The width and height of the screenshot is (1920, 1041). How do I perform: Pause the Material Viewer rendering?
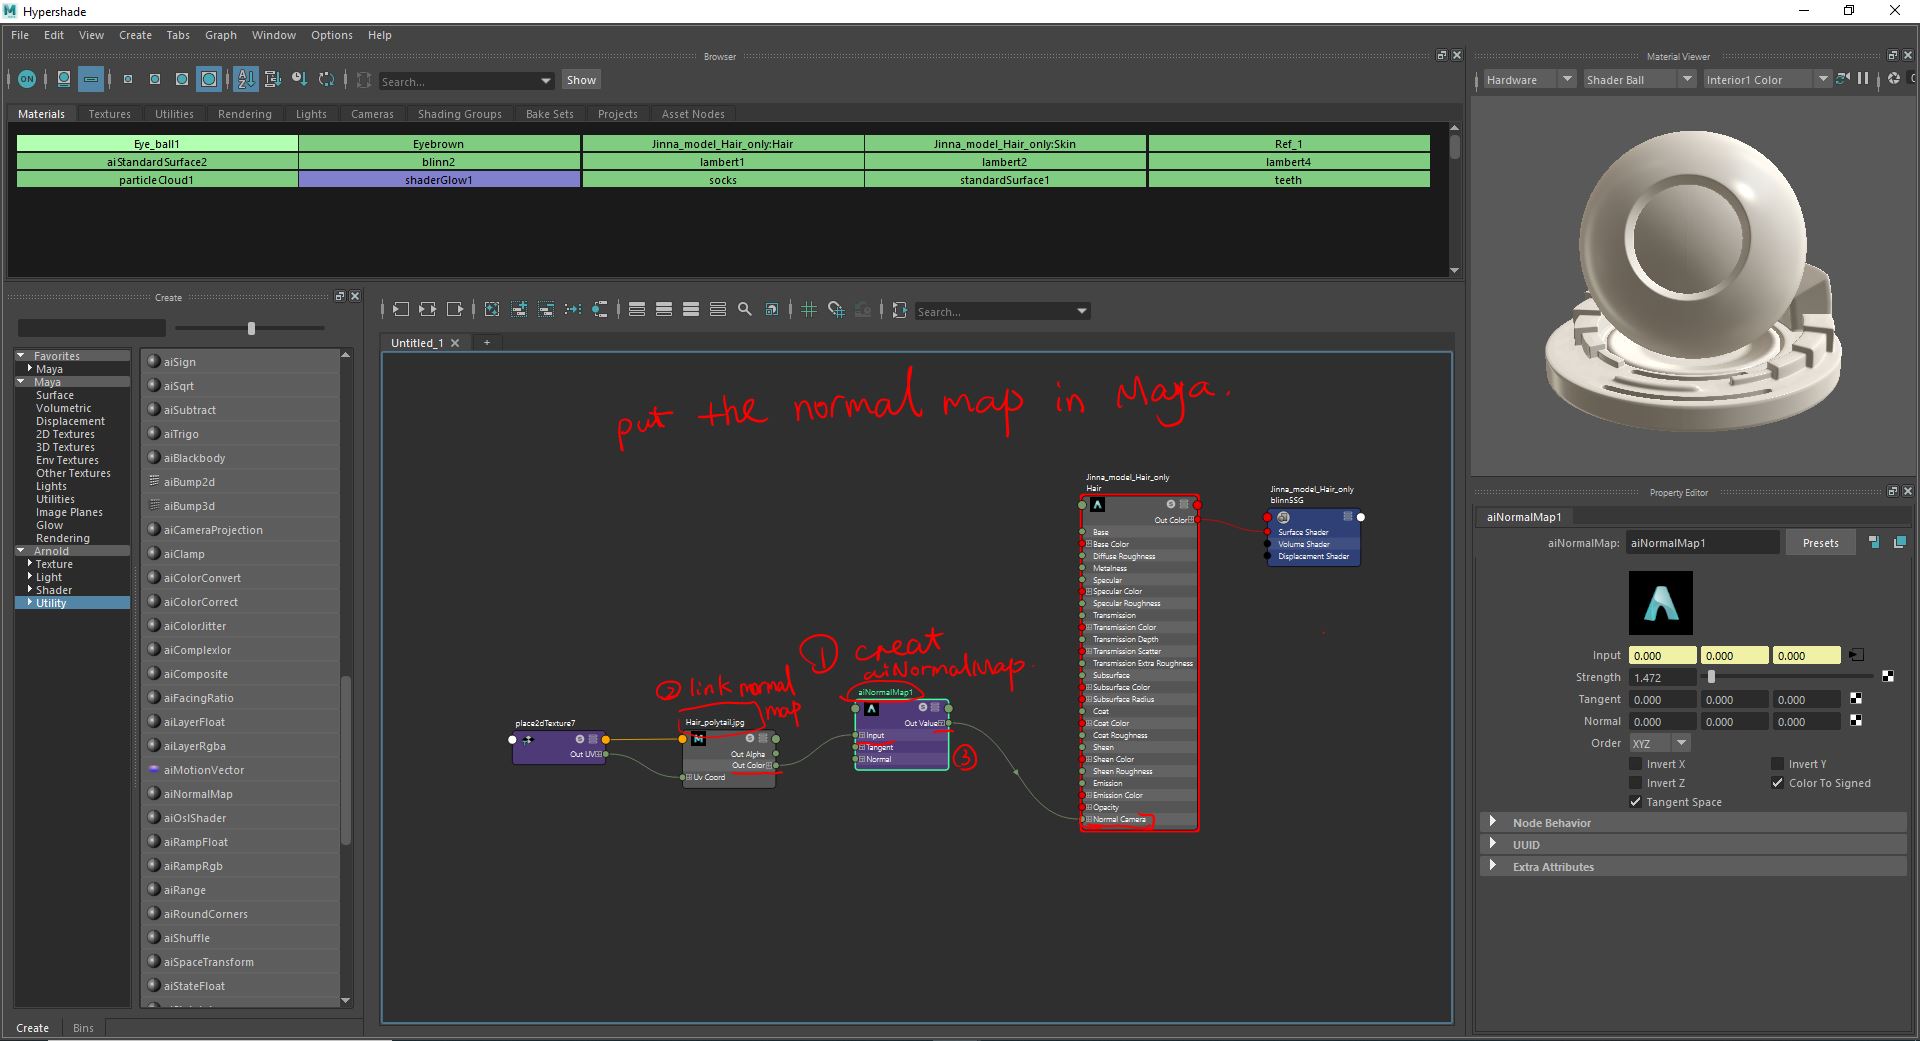click(x=1863, y=79)
